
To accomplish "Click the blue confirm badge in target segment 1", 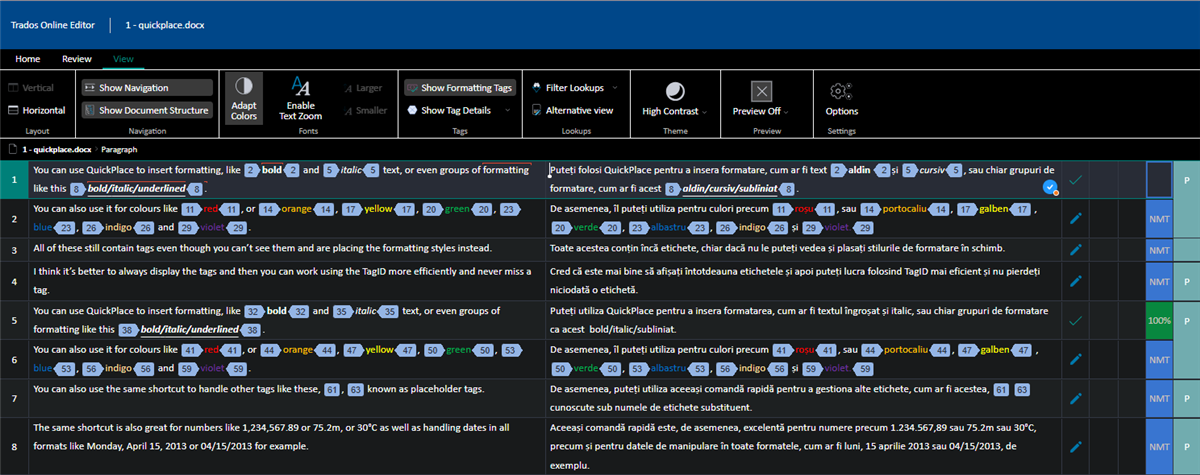I will 1048,187.
